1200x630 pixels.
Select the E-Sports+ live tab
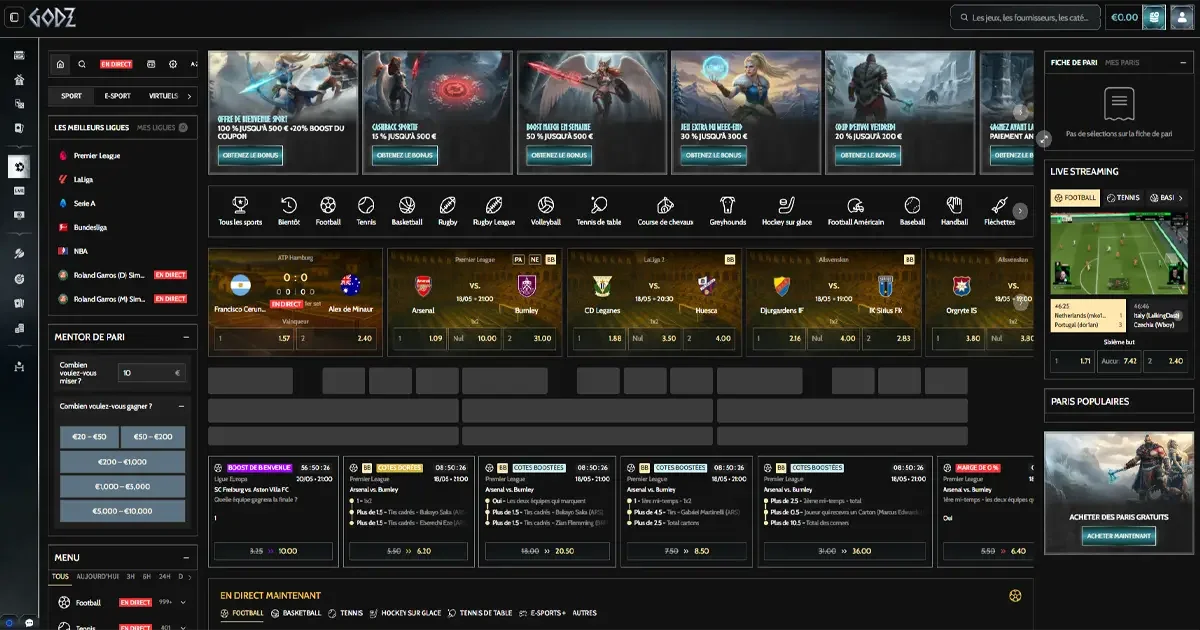coord(541,613)
